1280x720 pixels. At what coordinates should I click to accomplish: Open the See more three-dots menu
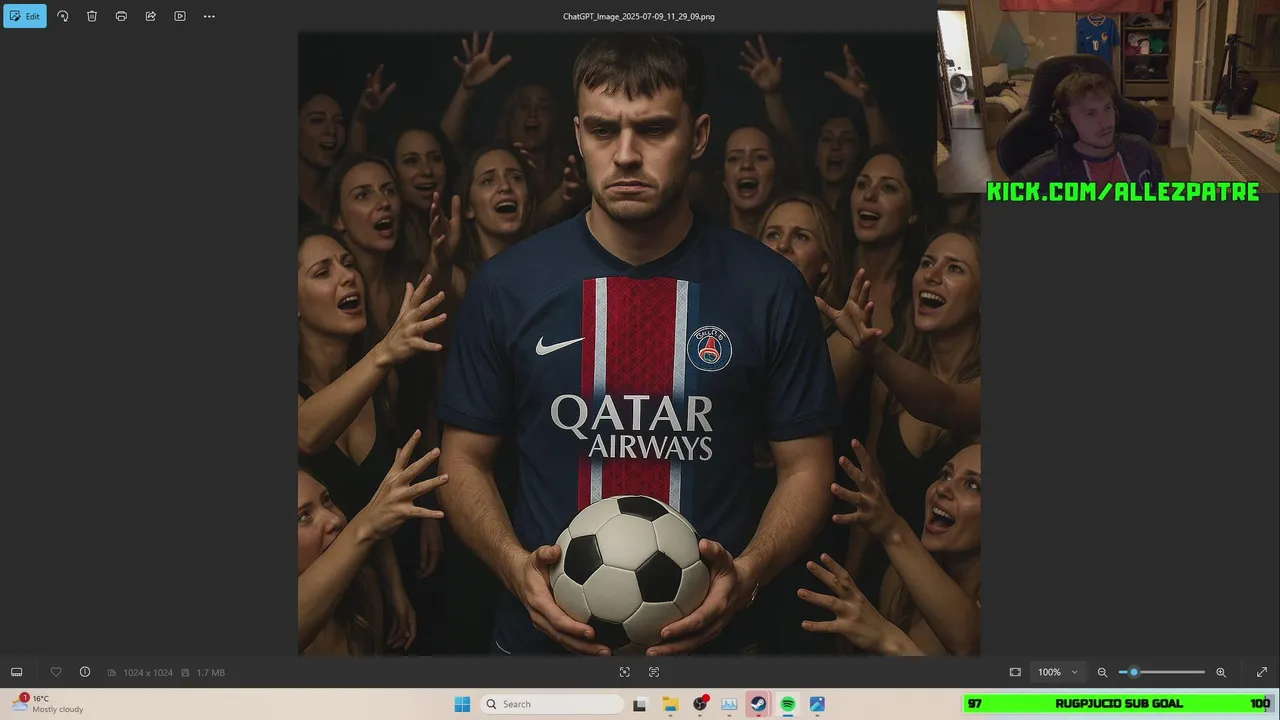point(209,16)
